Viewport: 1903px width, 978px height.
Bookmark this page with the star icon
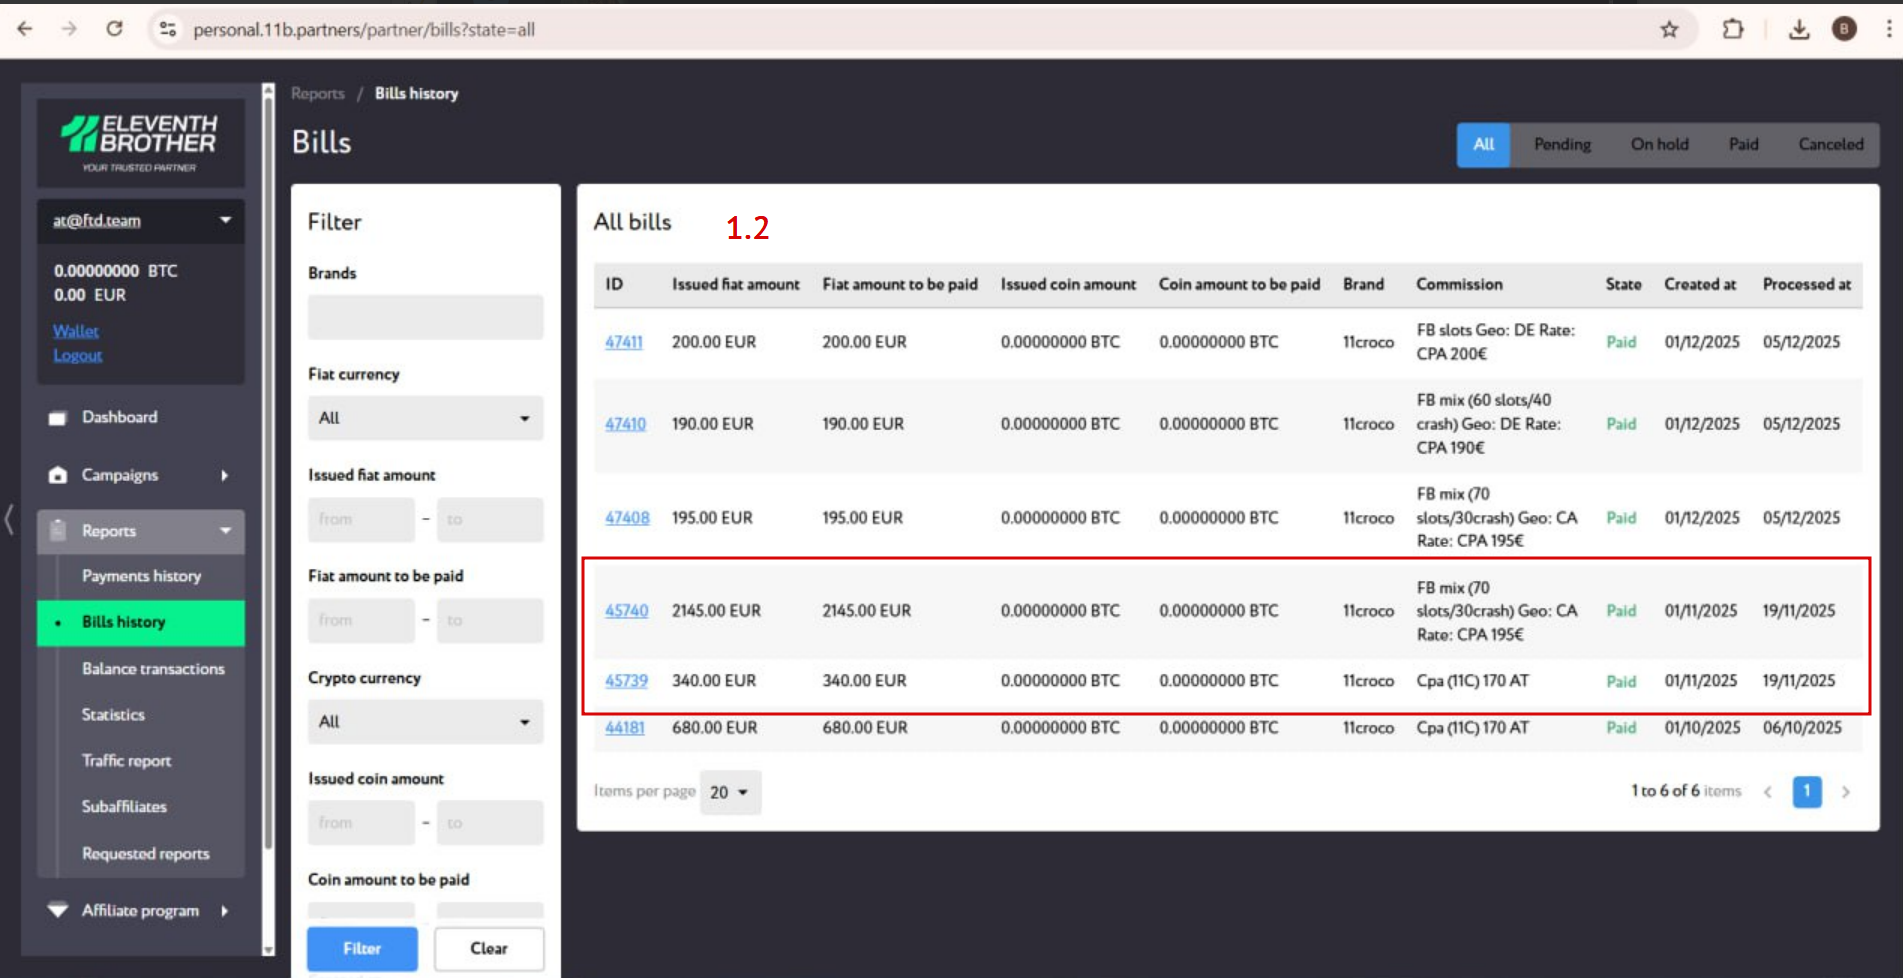tap(1669, 29)
